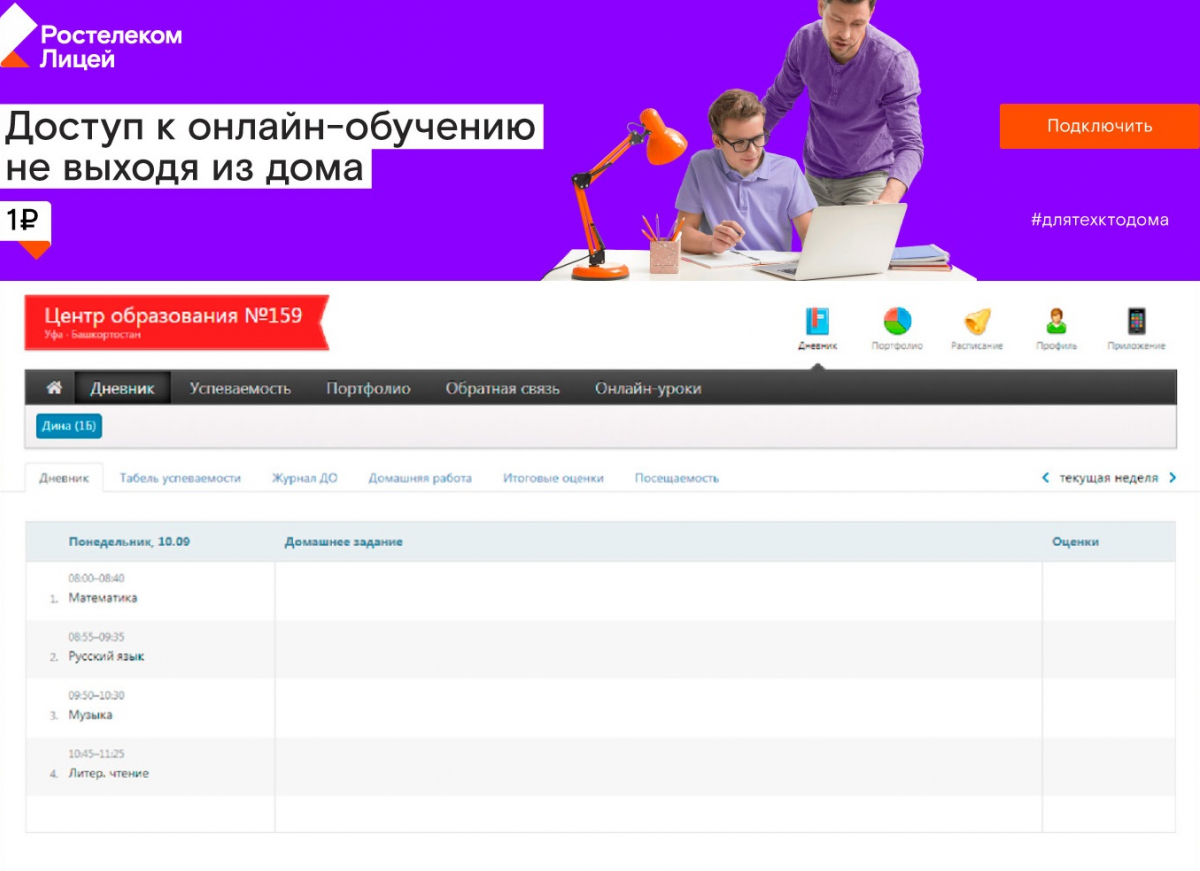Click the #длятехктодома hashtag

point(1099,220)
